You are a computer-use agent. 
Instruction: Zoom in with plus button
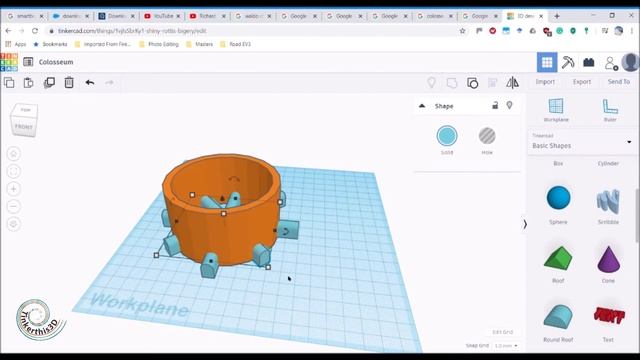point(13,189)
